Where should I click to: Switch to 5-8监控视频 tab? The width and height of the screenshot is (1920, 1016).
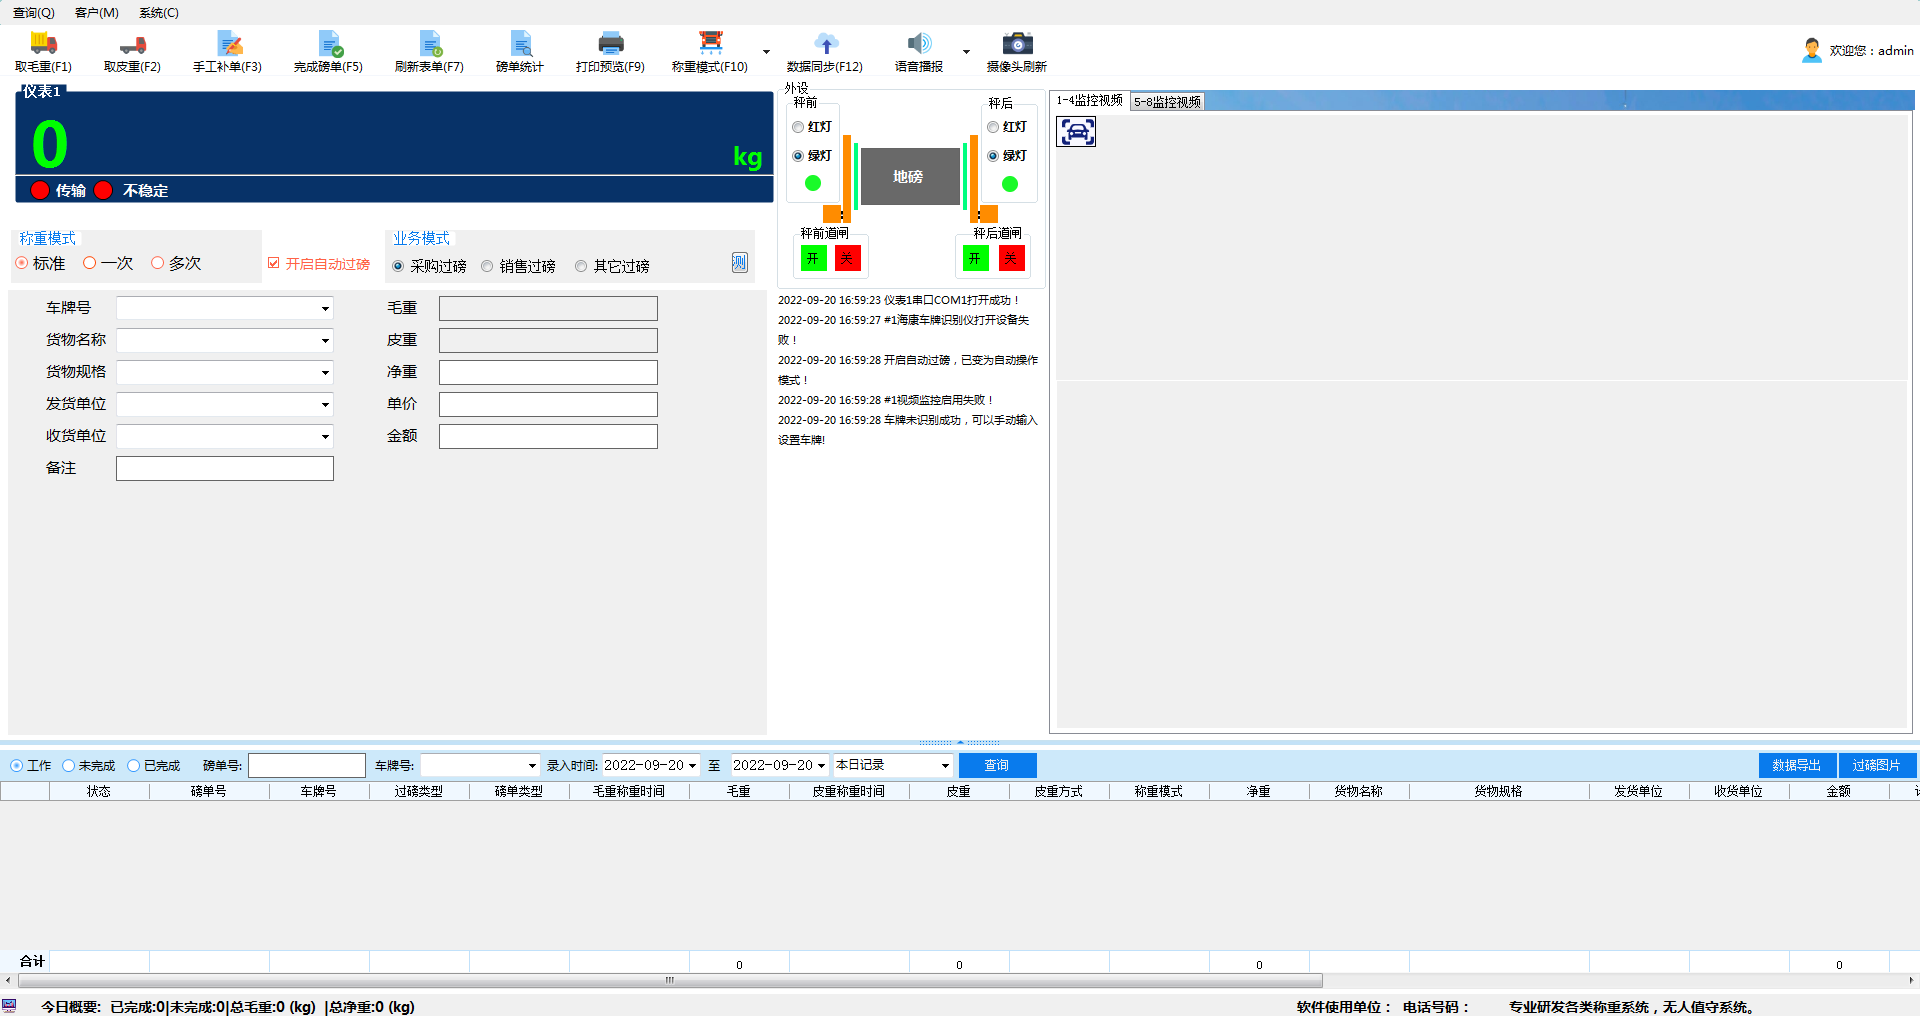[x=1167, y=102]
